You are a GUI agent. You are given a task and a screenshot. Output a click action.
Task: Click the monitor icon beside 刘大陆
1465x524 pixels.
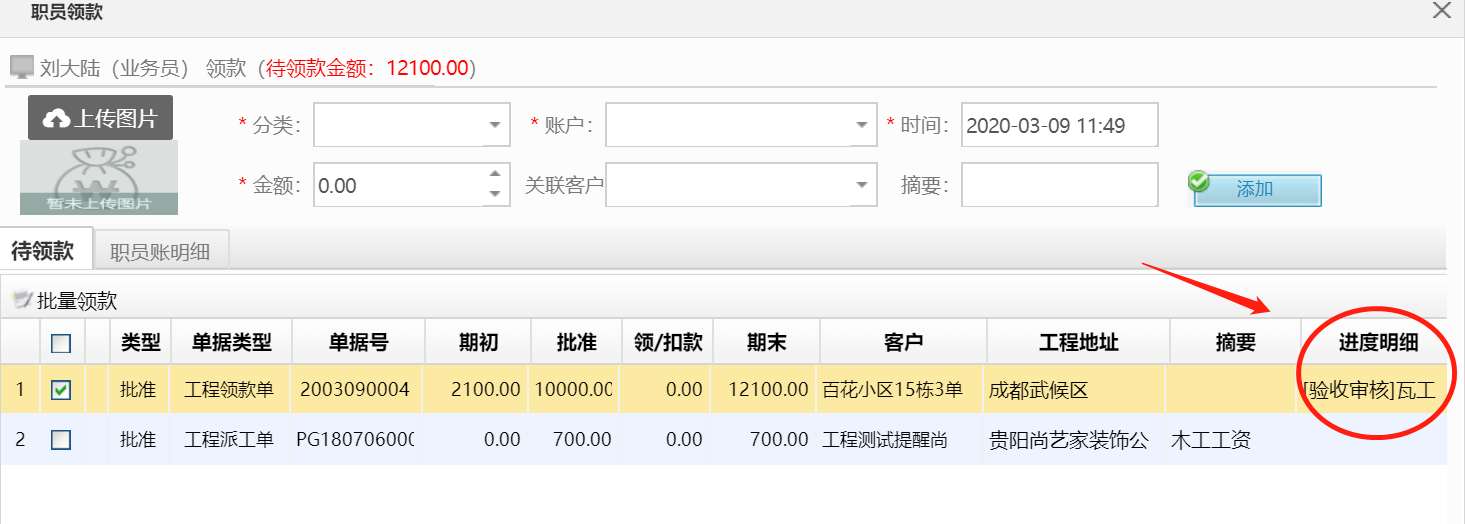[21, 68]
